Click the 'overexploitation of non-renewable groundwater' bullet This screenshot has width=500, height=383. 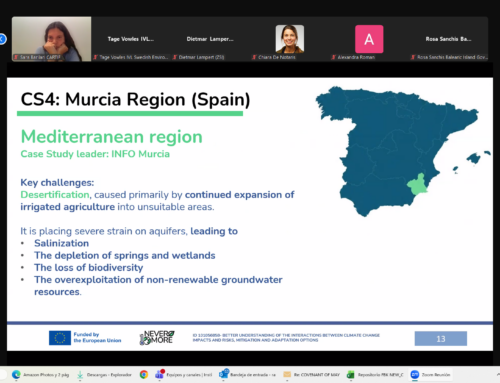click(x=158, y=286)
